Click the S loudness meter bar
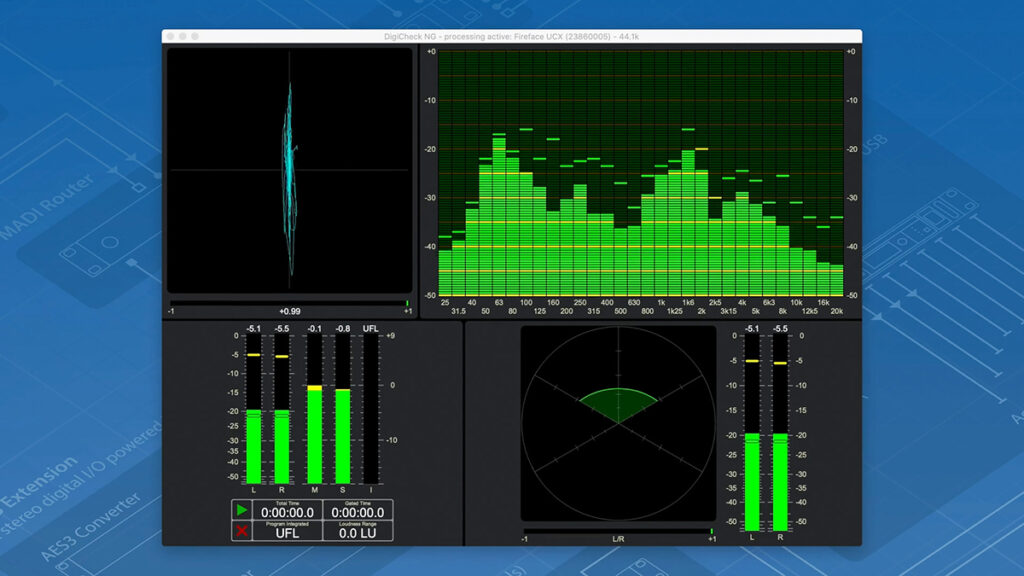 (343, 435)
